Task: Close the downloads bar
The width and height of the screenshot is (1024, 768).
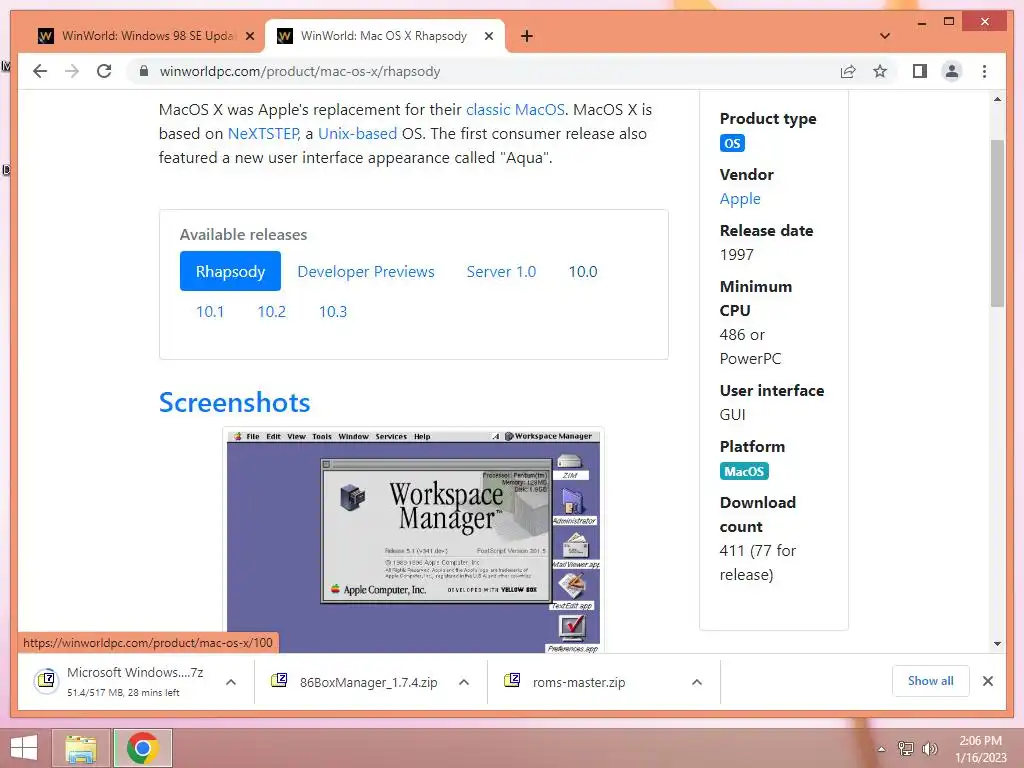Action: click(x=987, y=681)
